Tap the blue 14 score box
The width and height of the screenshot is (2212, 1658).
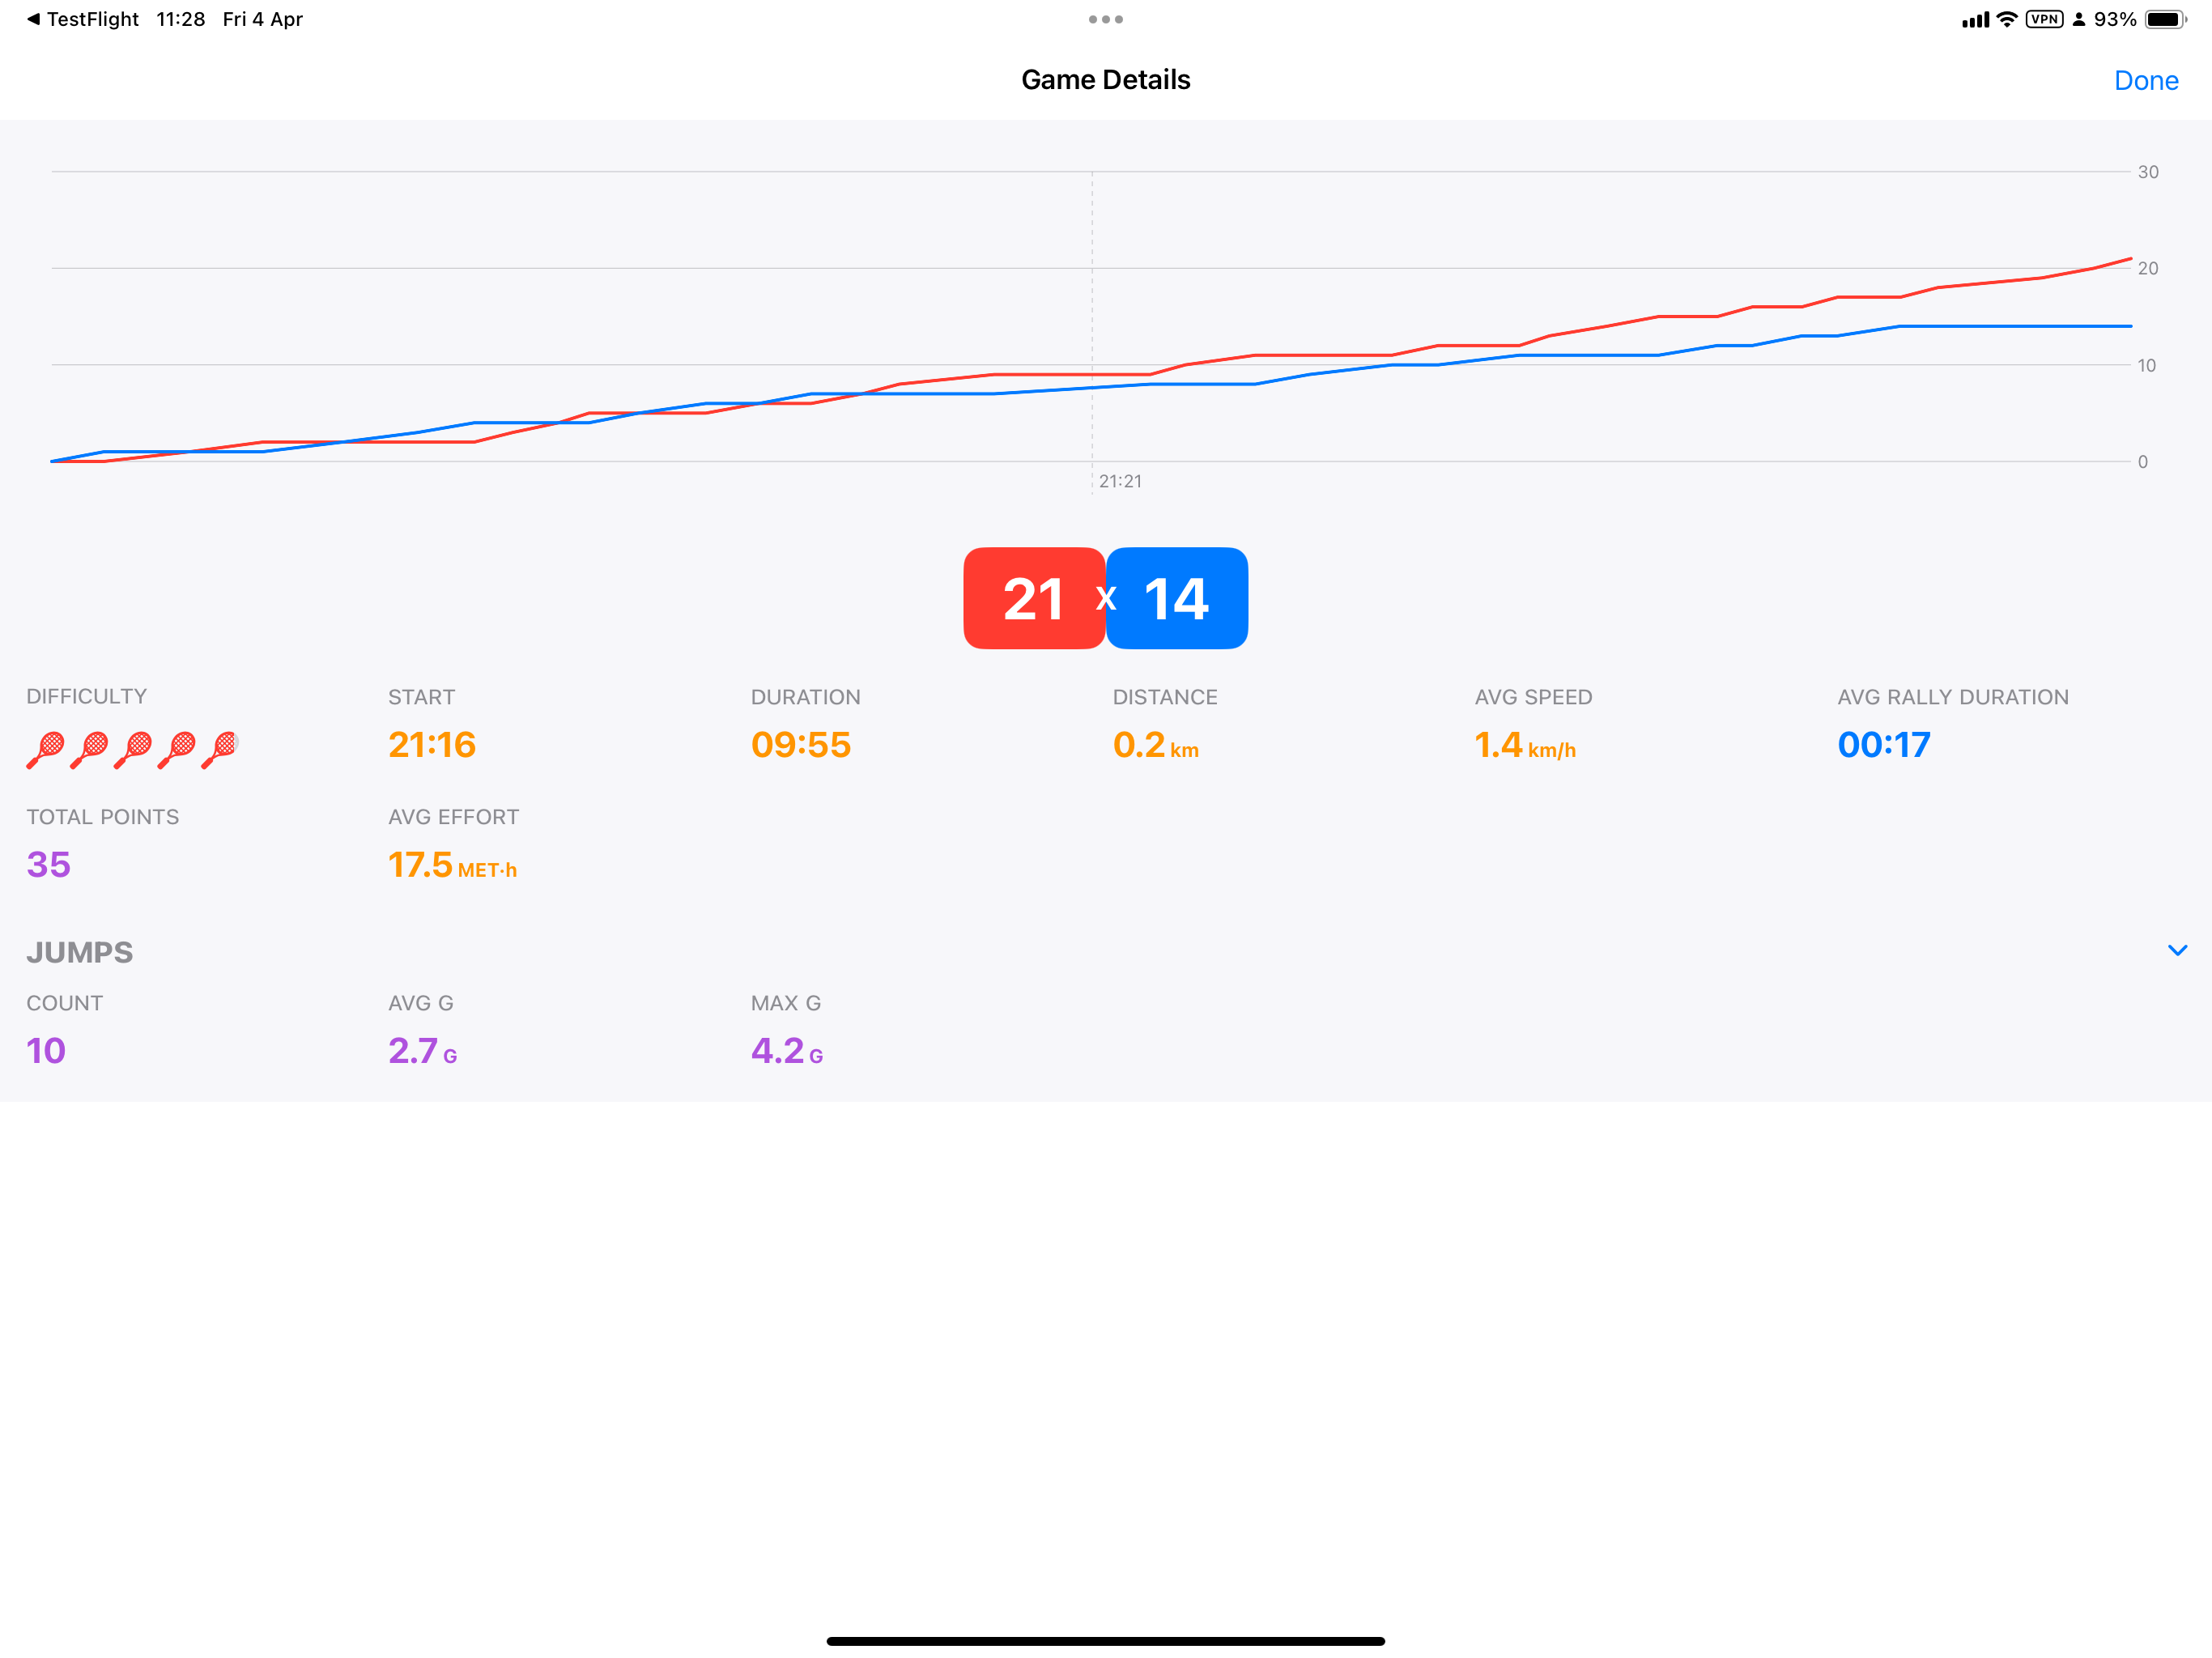1177,598
